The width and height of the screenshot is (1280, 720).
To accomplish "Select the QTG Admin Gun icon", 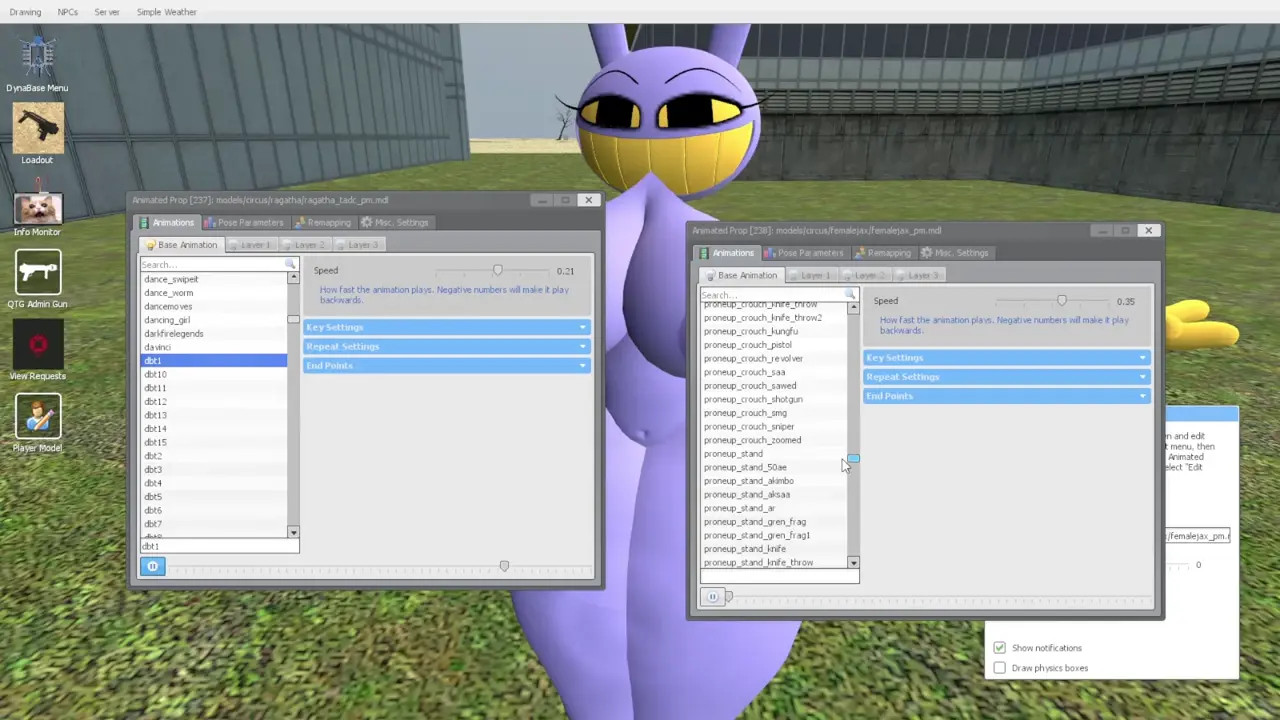I will [37, 273].
